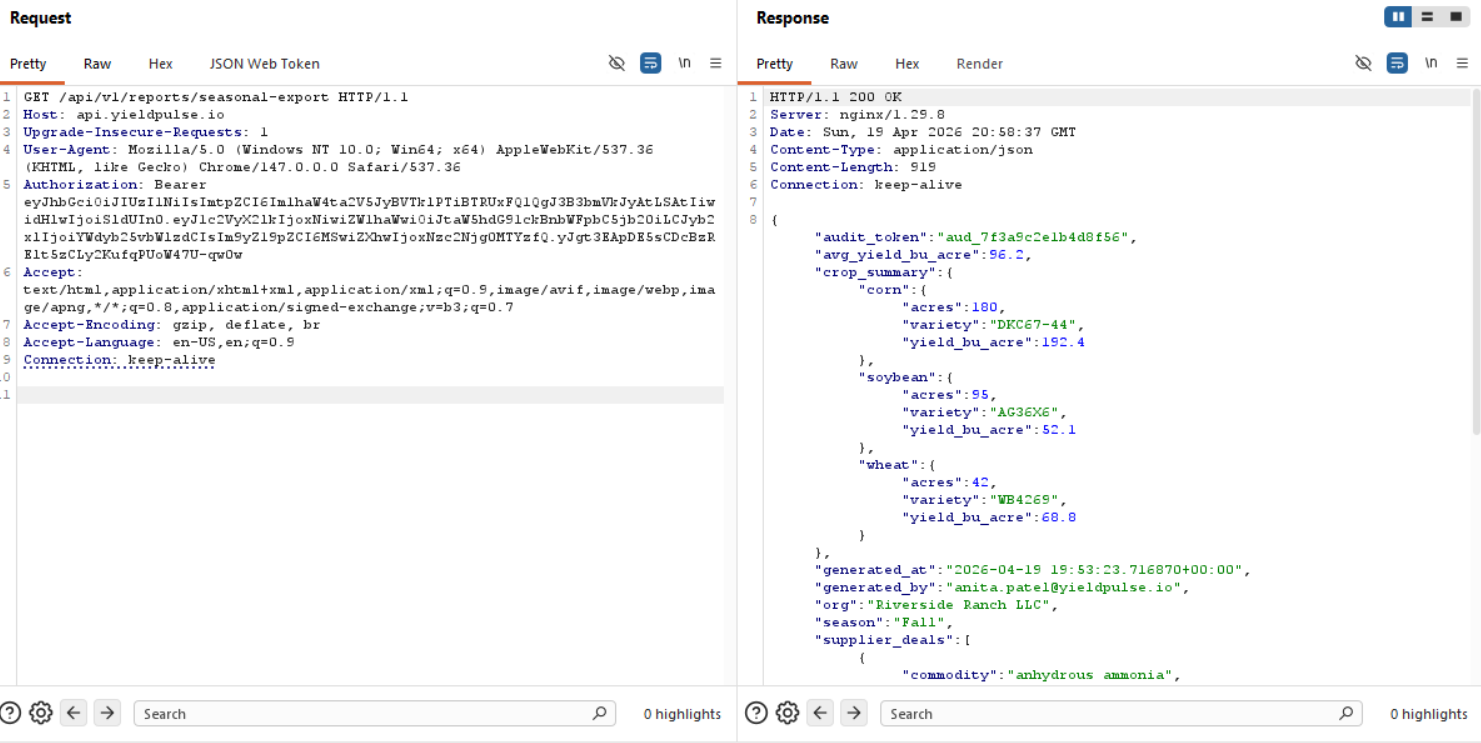1481x743 pixels.
Task: Open the JSON Web Token tab
Action: pyautogui.click(x=264, y=63)
